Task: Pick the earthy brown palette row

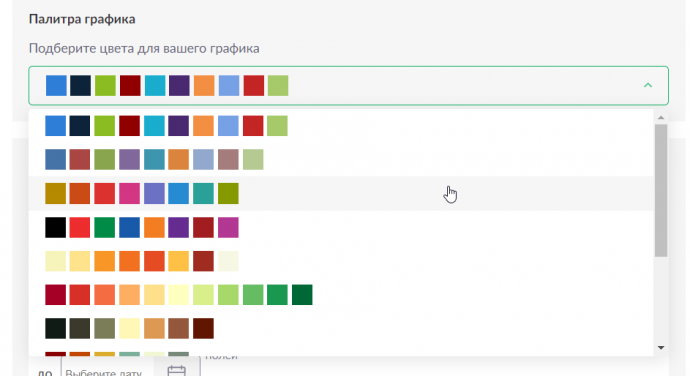Action: tap(341, 328)
